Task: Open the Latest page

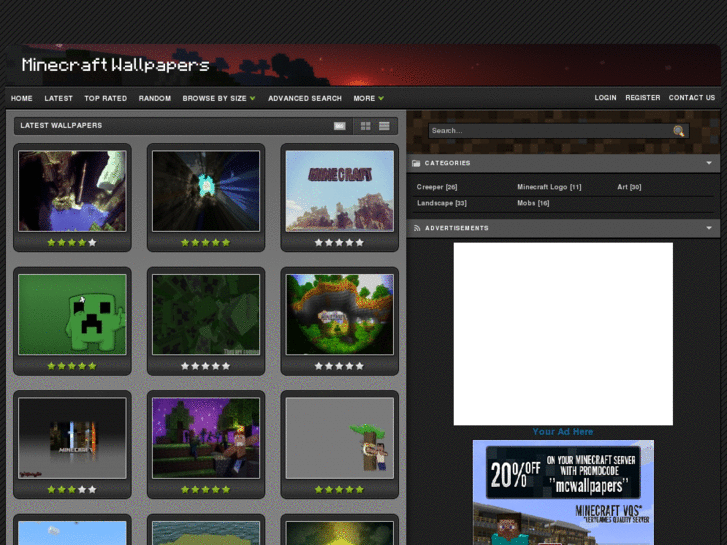Action: click(x=58, y=98)
